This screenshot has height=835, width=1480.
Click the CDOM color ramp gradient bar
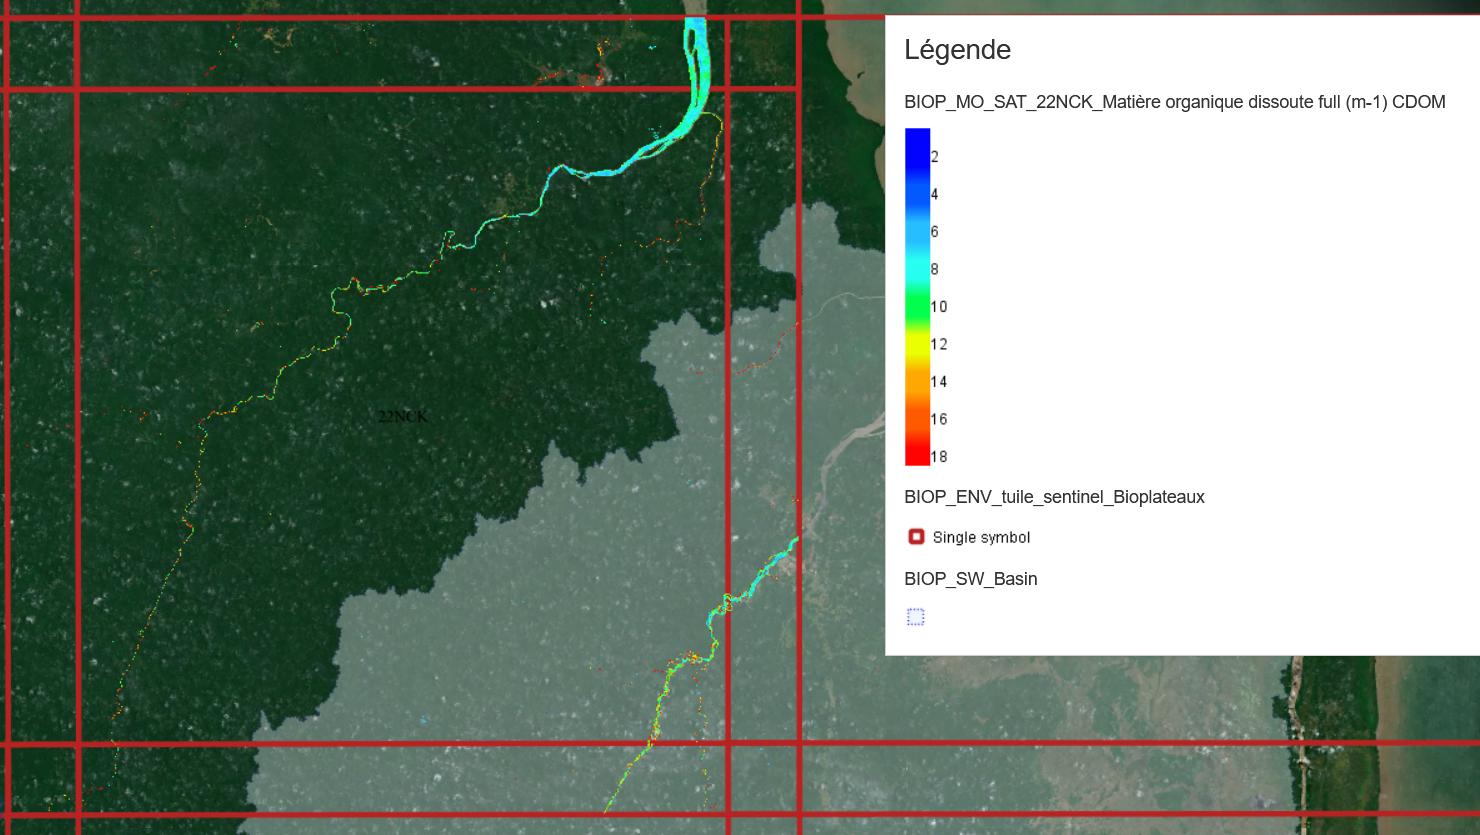click(917, 296)
